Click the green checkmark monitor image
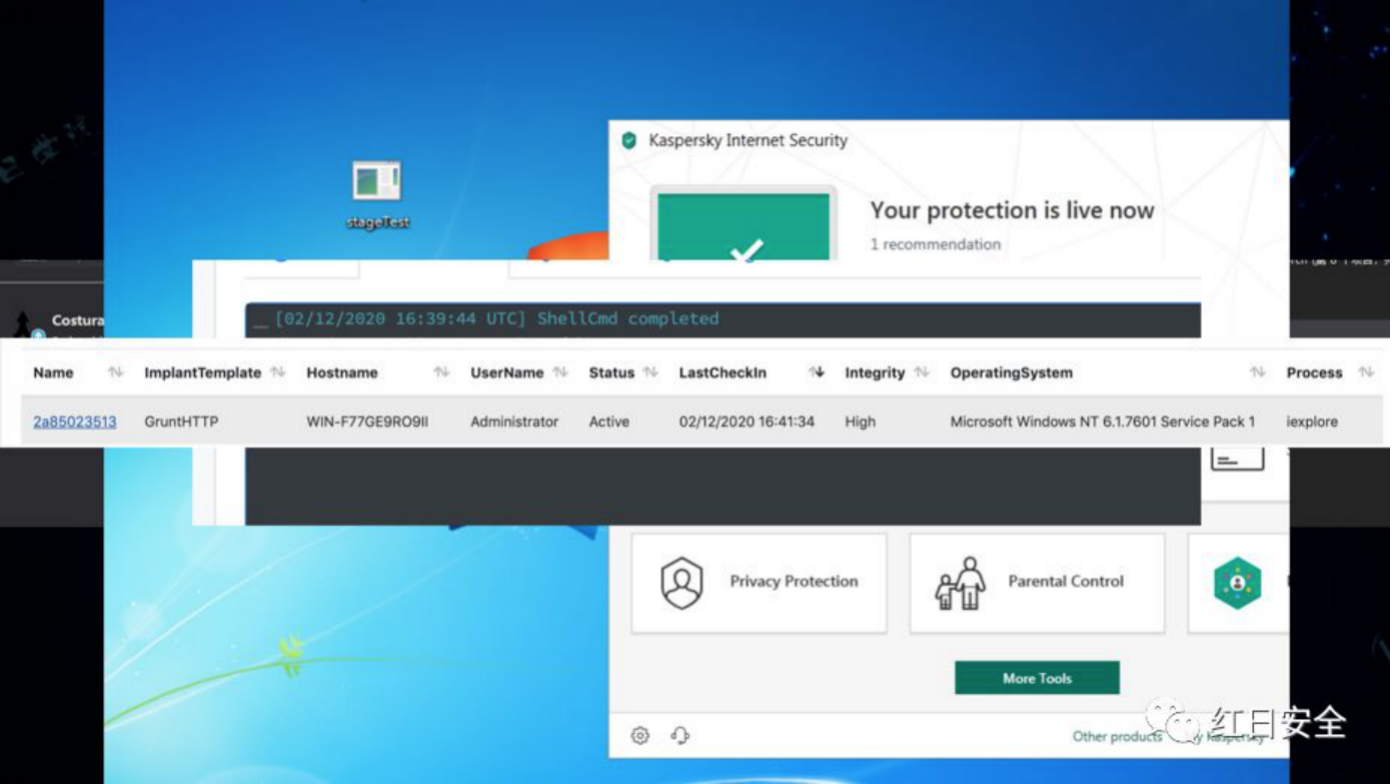1392x784 pixels. (744, 223)
